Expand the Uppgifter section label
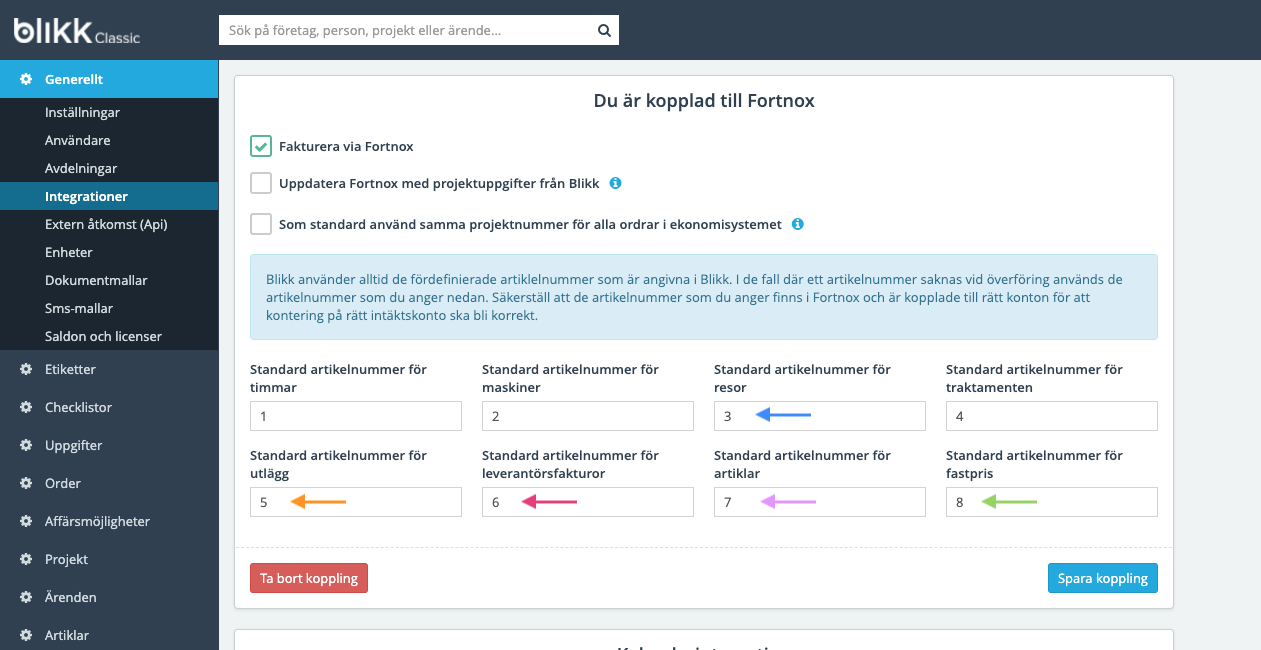The image size is (1261, 650). click(x=73, y=445)
